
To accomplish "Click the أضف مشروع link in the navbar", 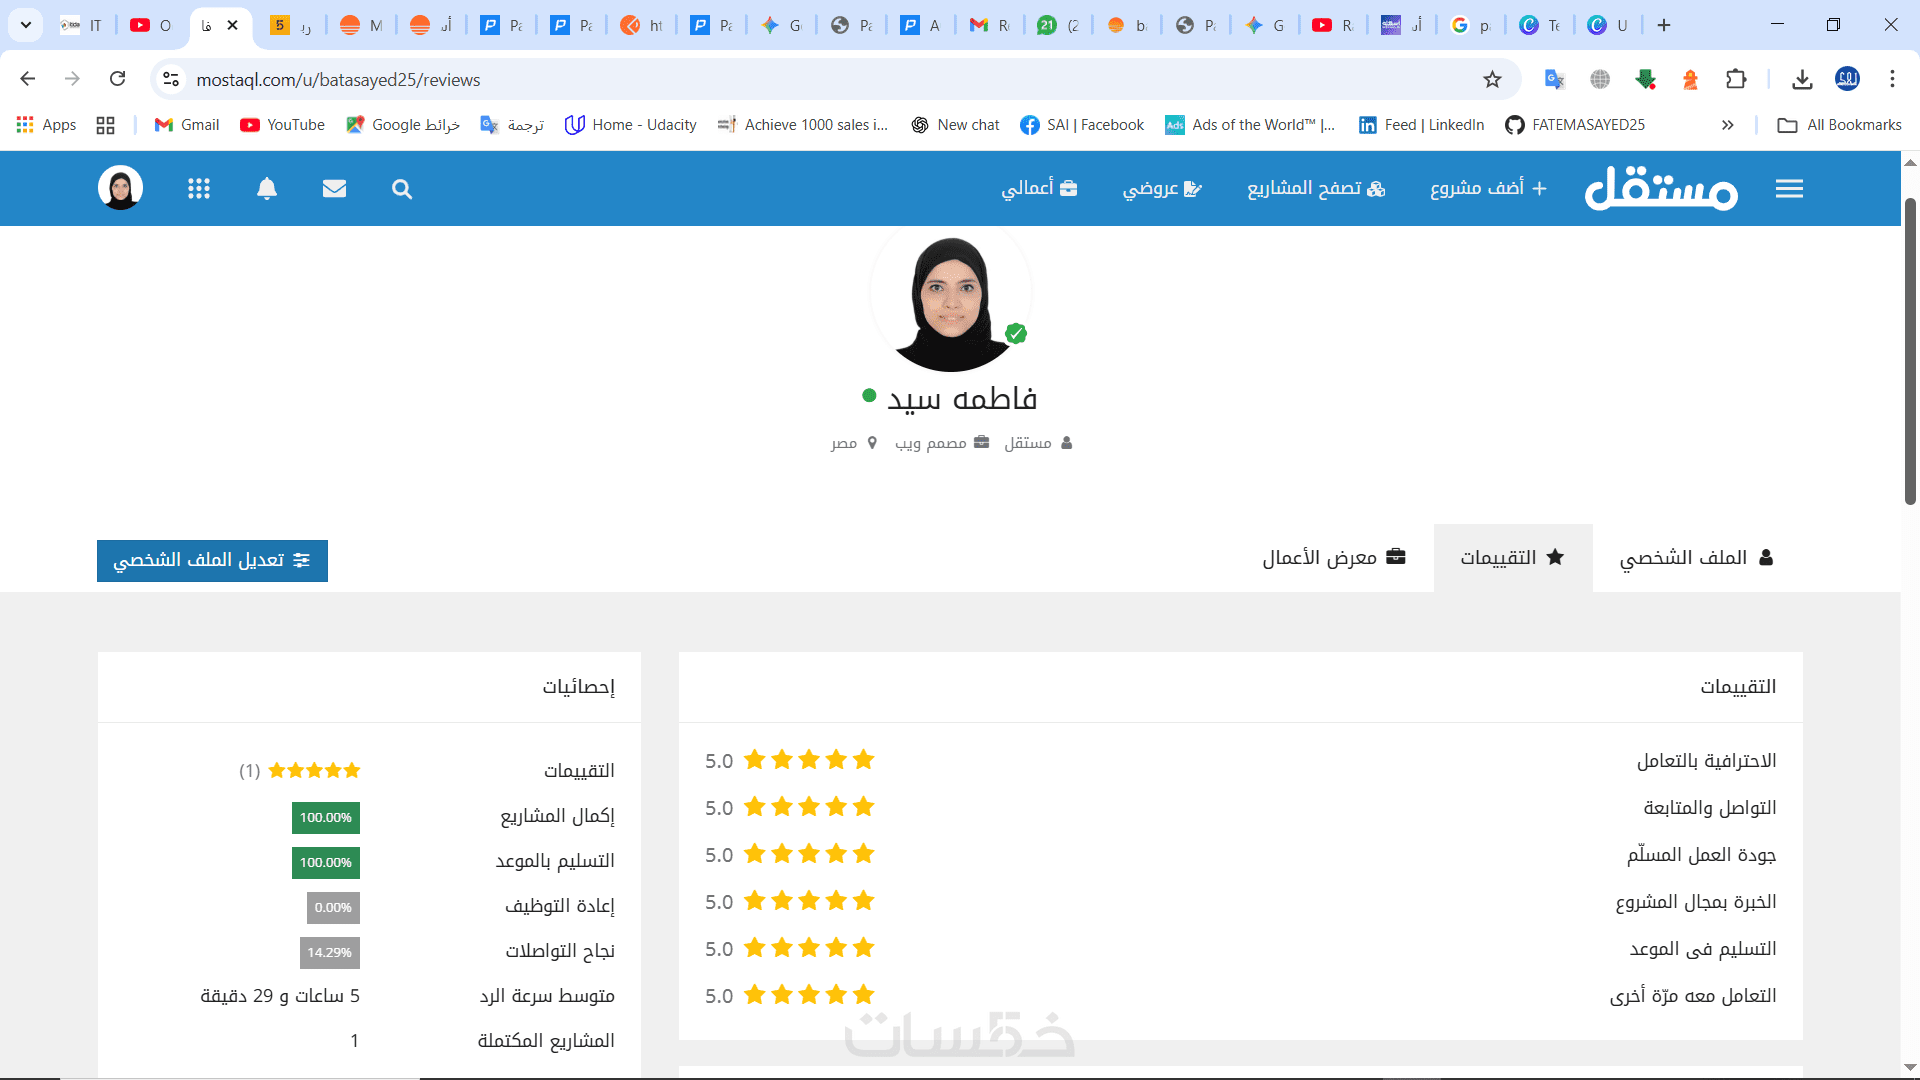I will pyautogui.click(x=1488, y=188).
